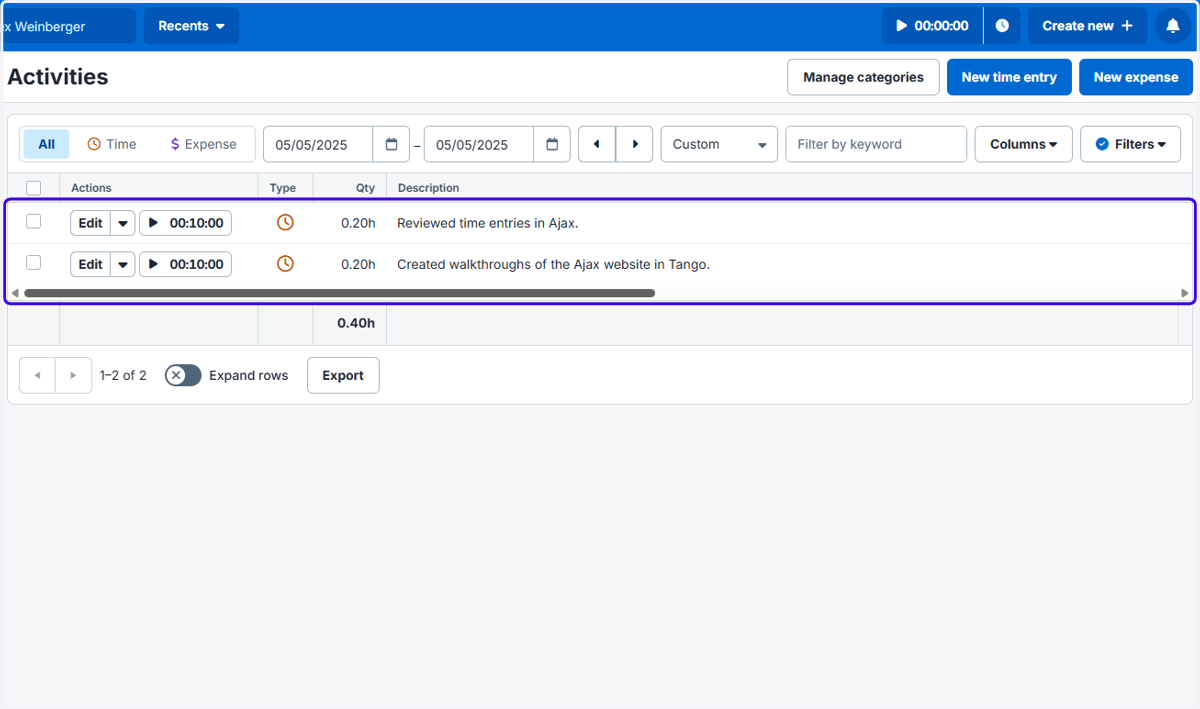Check the box for Created walkthroughs row

(x=33, y=263)
